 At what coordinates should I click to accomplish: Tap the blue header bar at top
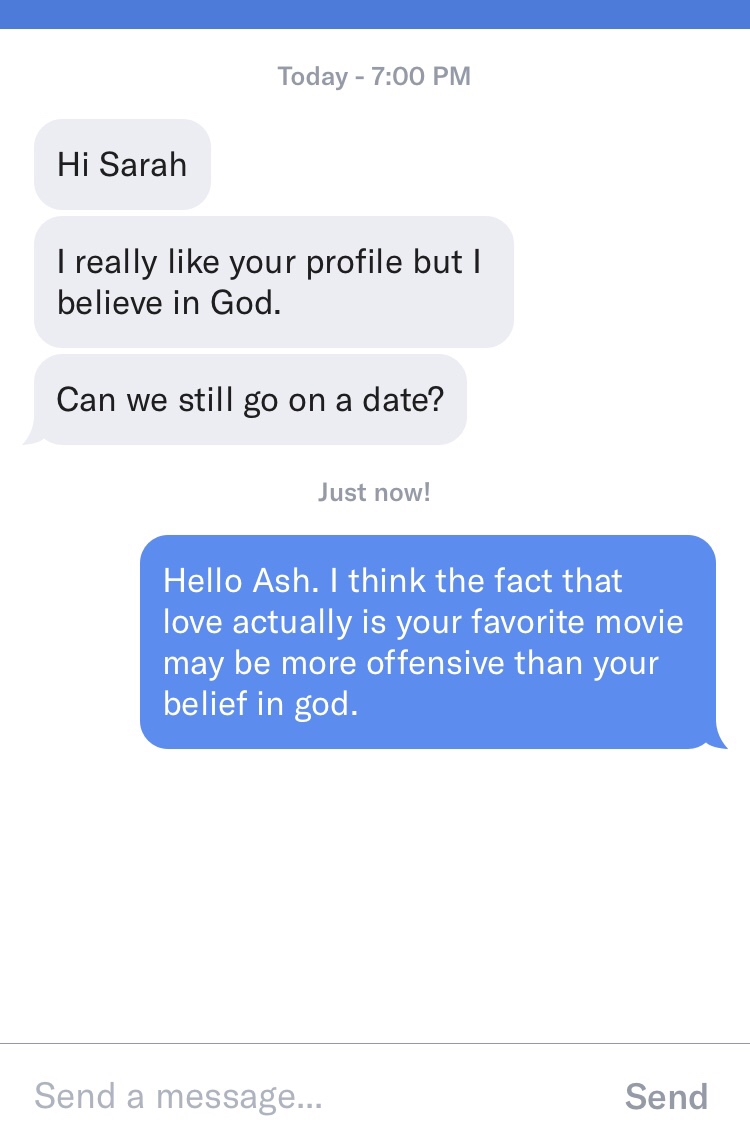(375, 14)
